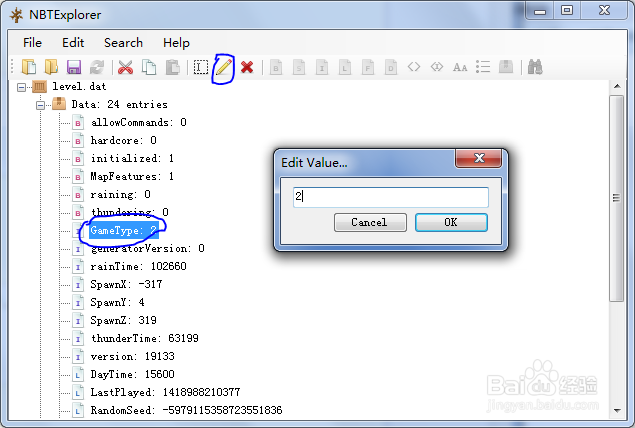Image resolution: width=635 pixels, height=428 pixels.
Task: Click the Open File toolbar icon
Action: (x=29, y=67)
